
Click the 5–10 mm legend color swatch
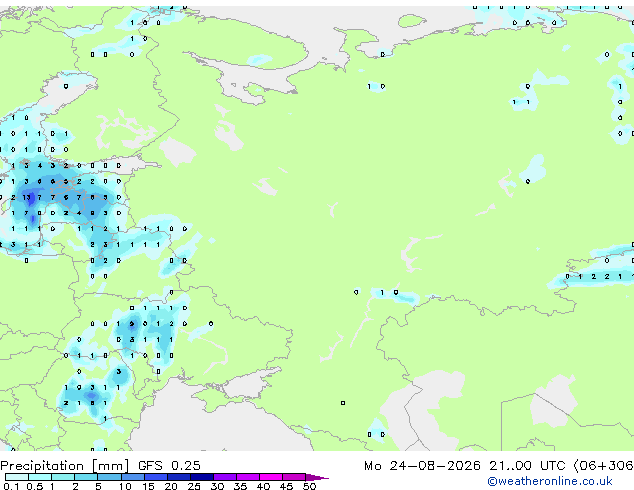pos(109,477)
